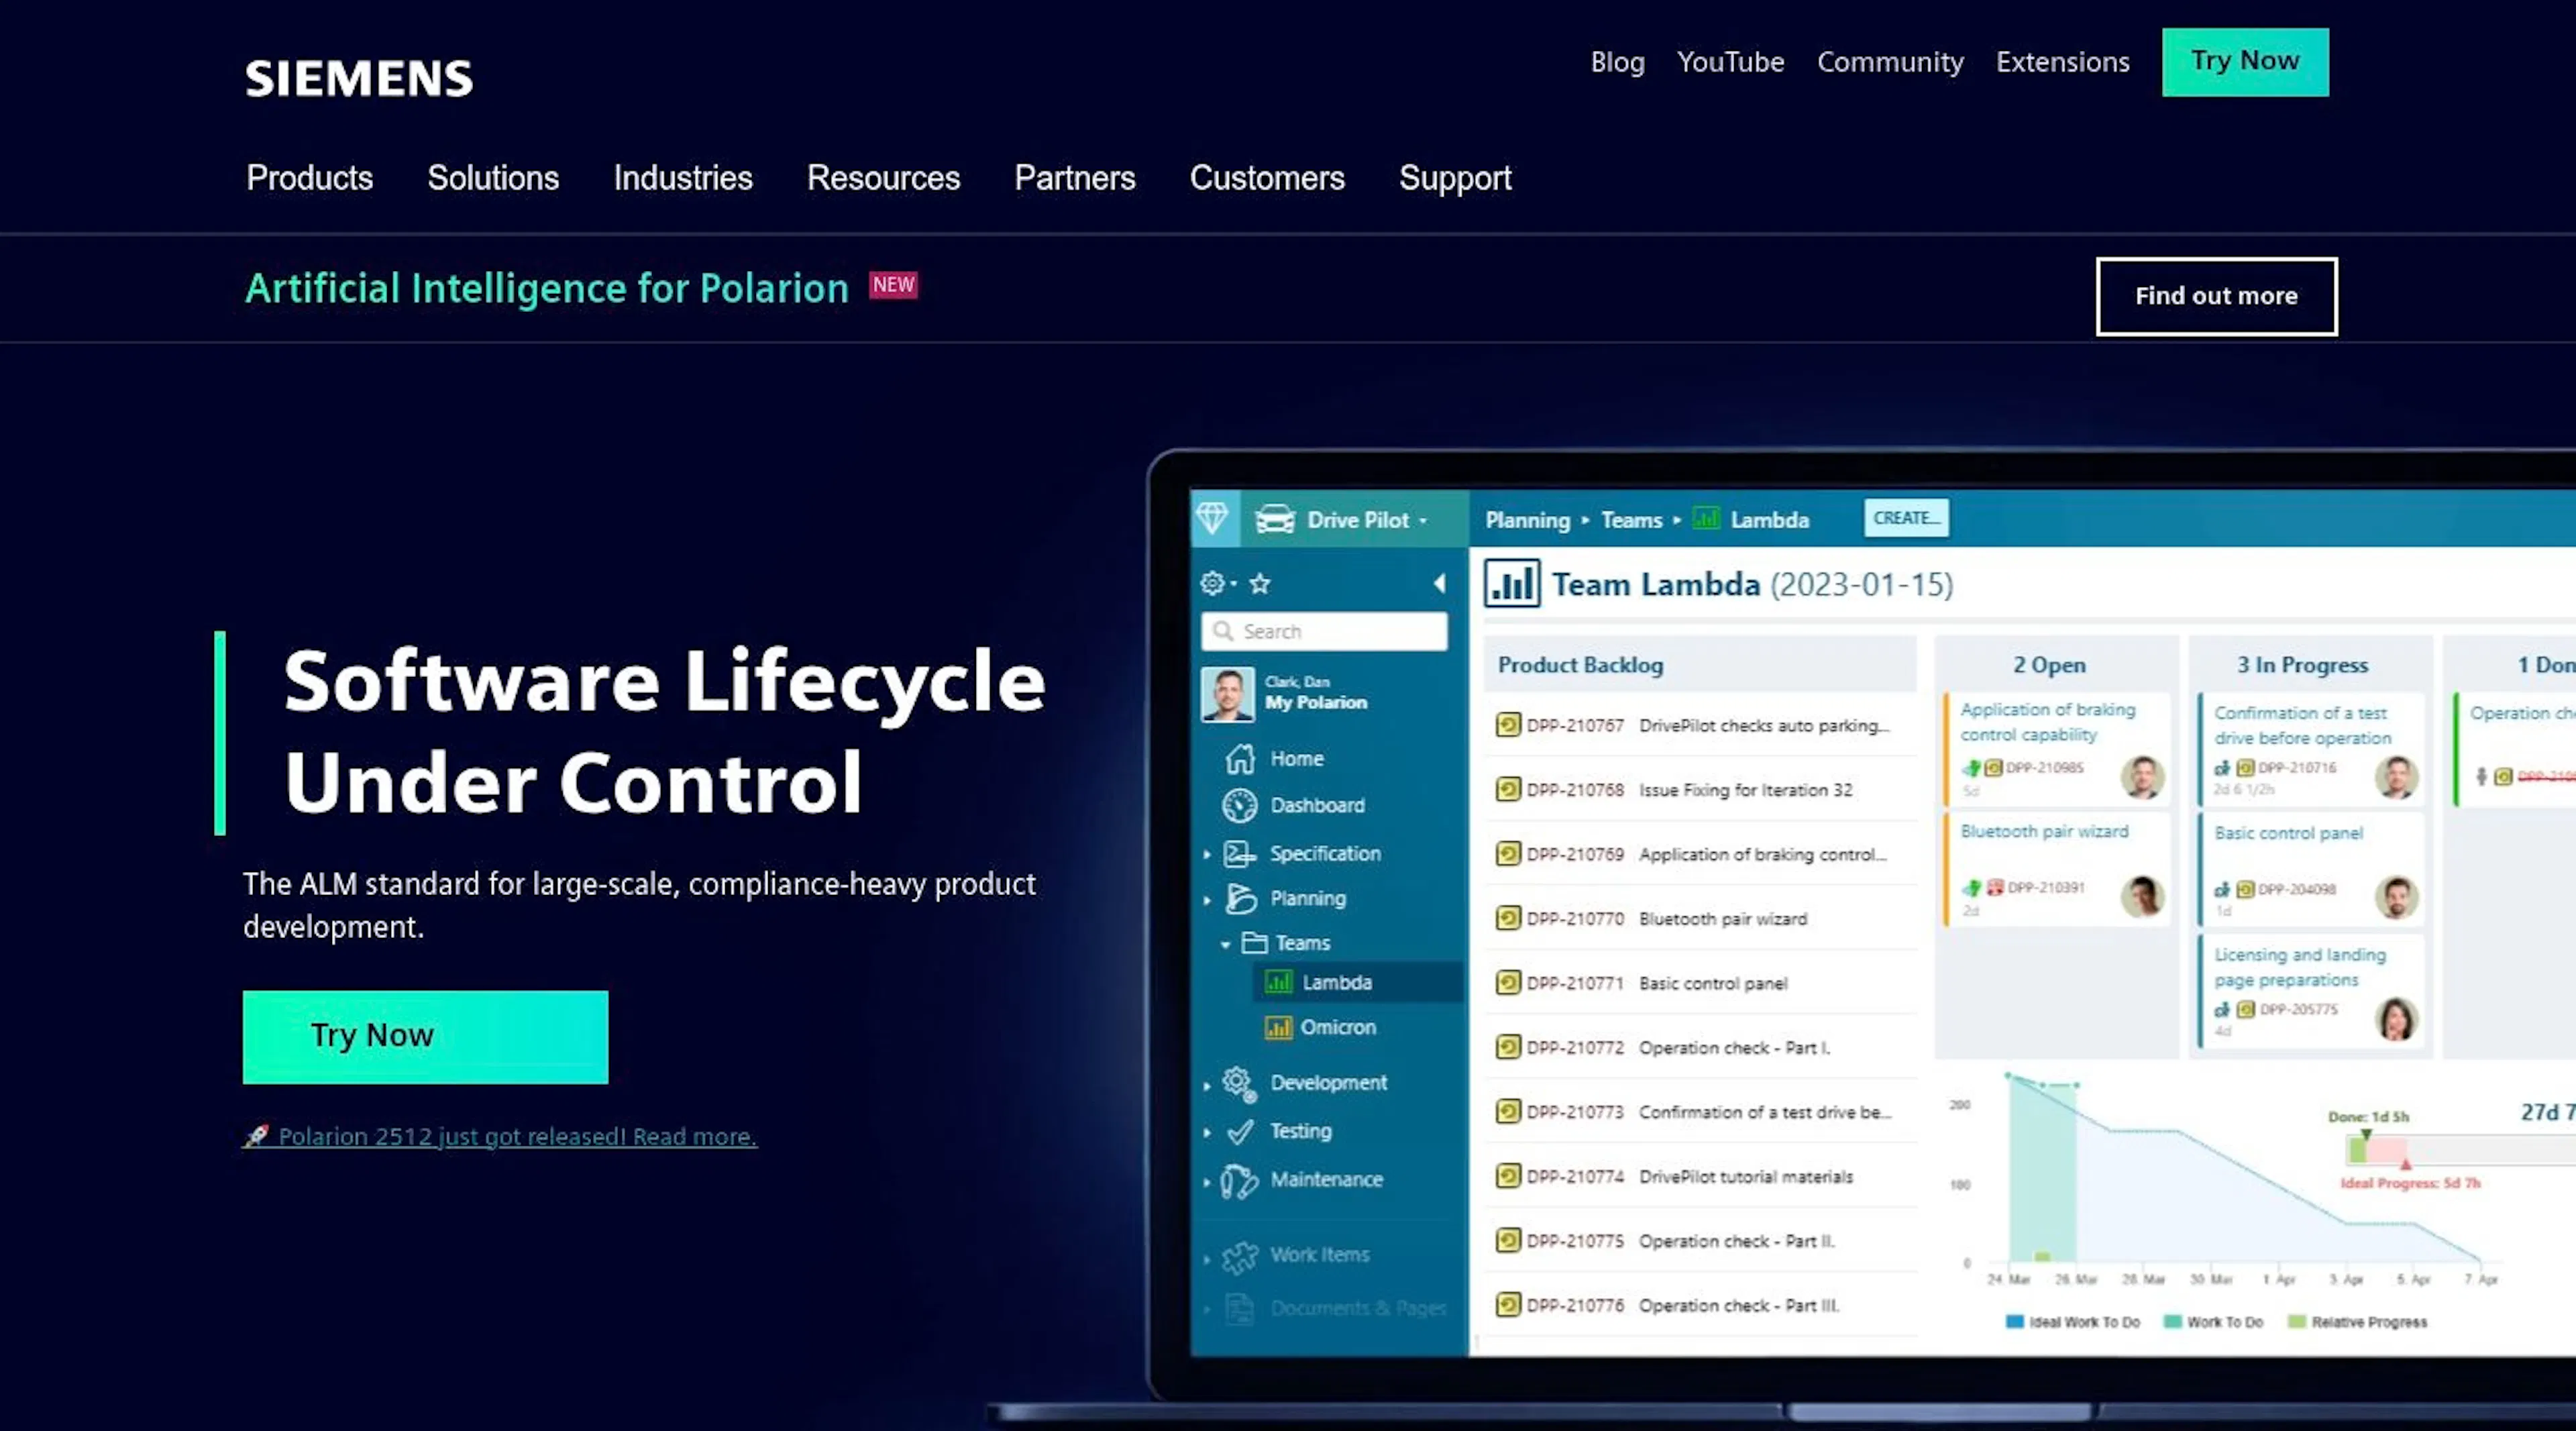Screen dimensions: 2576x1431
Task: Click the Documents & Pages icon
Action: (1240, 1309)
